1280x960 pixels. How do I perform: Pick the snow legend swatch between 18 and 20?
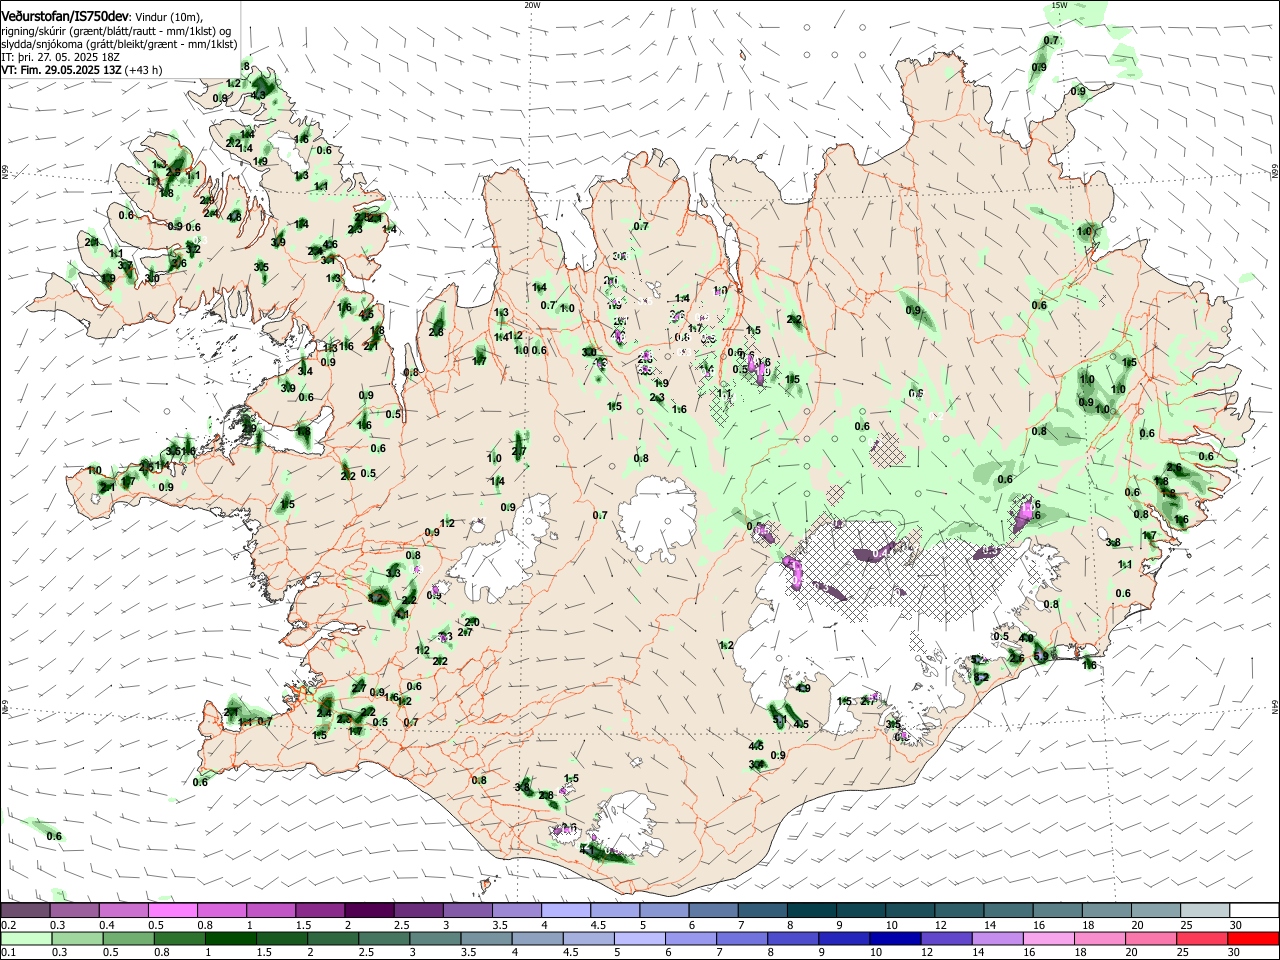coord(1107,911)
